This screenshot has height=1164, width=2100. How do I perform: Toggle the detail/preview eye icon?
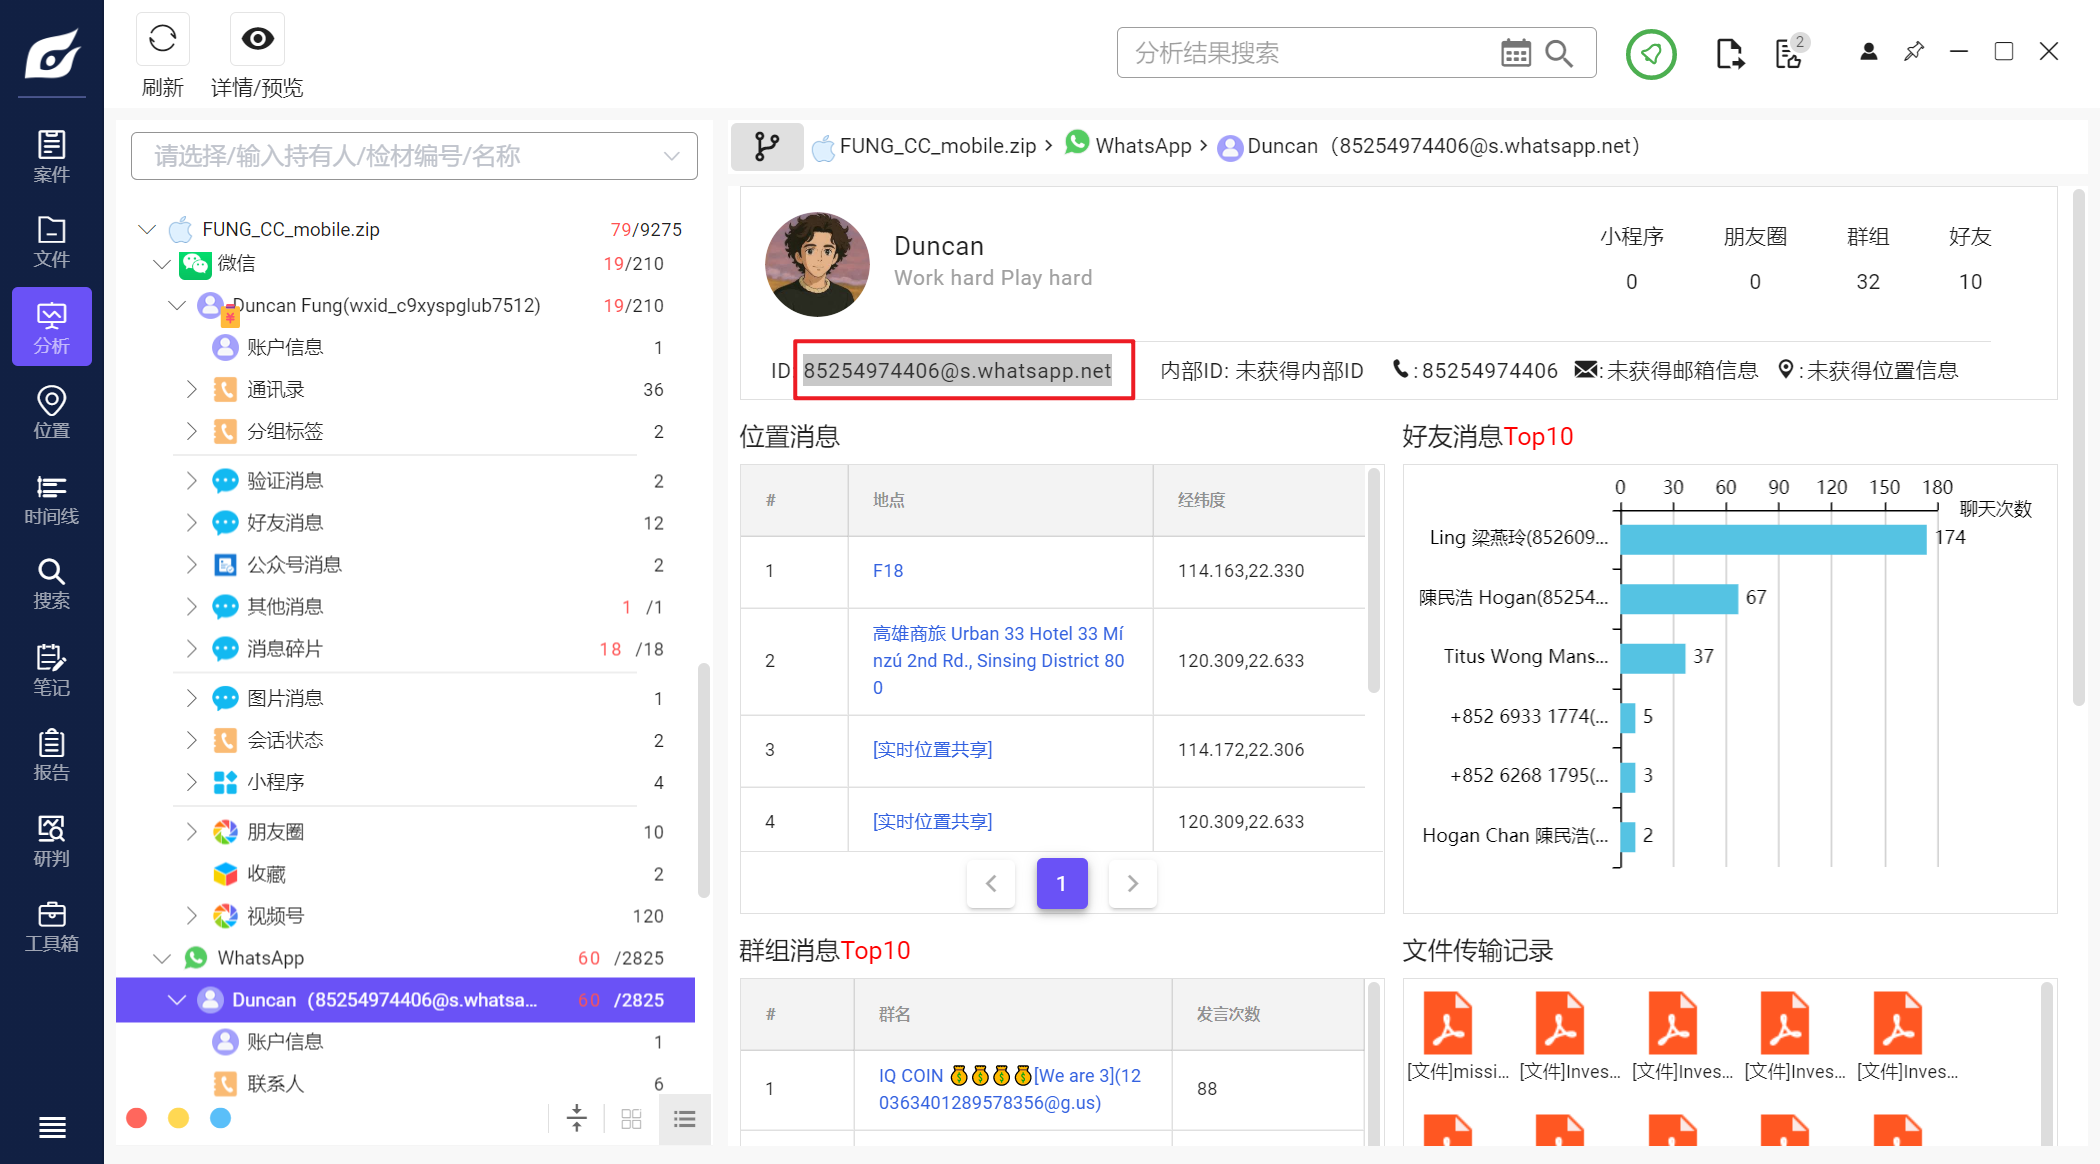tap(257, 40)
